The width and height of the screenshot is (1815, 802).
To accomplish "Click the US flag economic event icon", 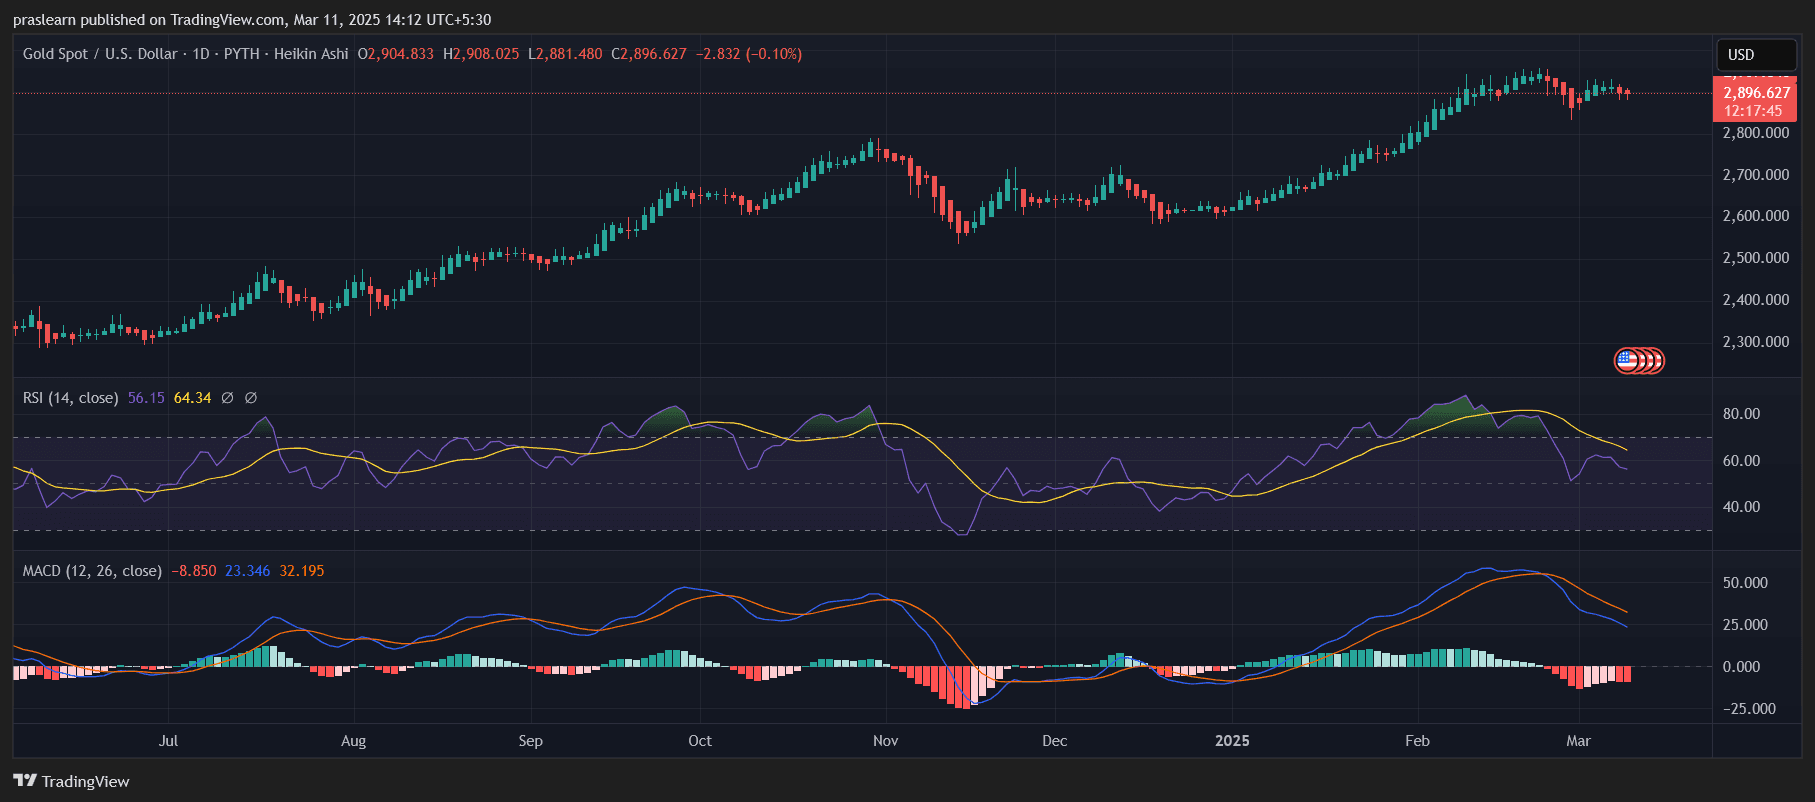I will [1627, 360].
